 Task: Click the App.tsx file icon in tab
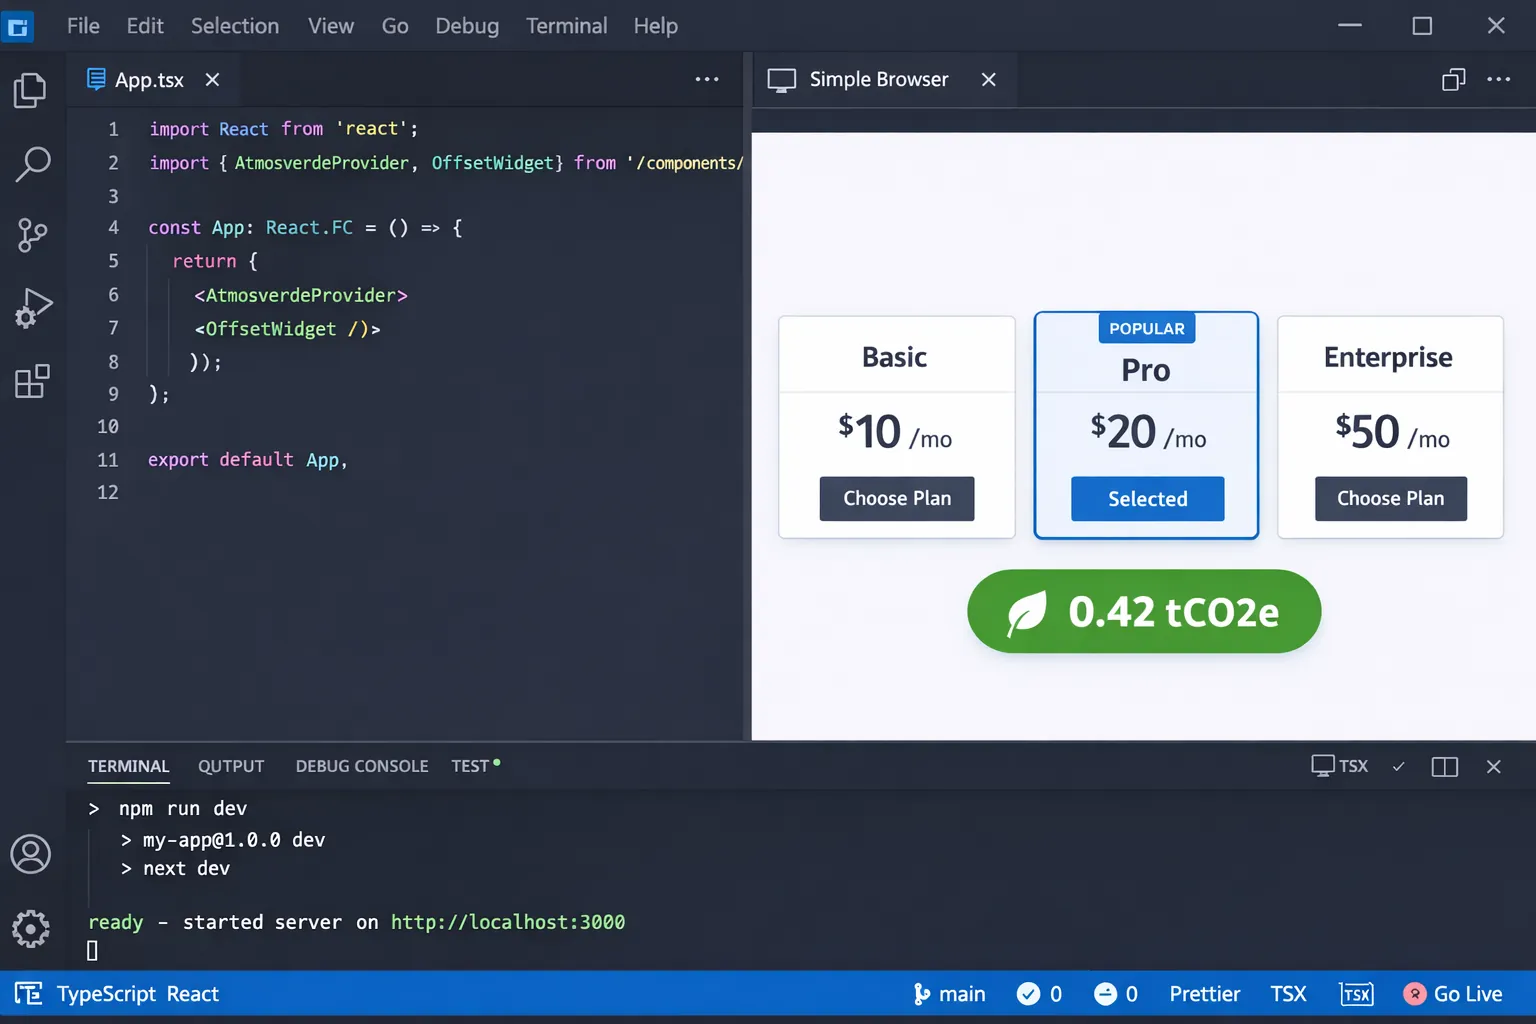coord(96,79)
